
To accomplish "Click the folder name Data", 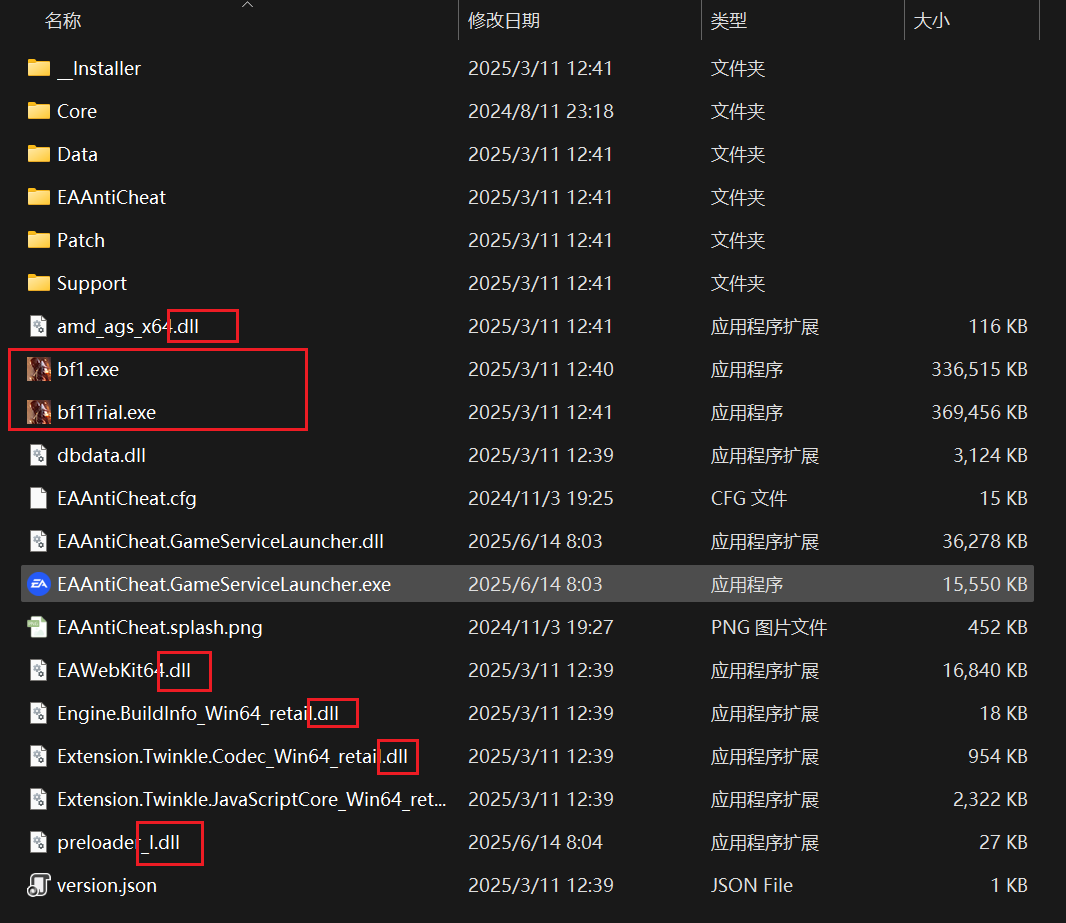I will tap(78, 154).
